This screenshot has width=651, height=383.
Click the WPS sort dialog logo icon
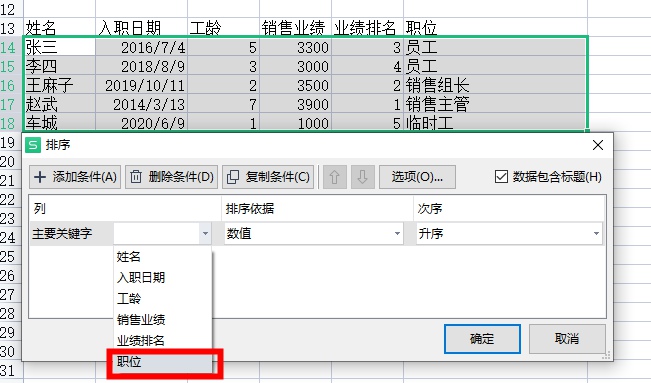coord(33,145)
